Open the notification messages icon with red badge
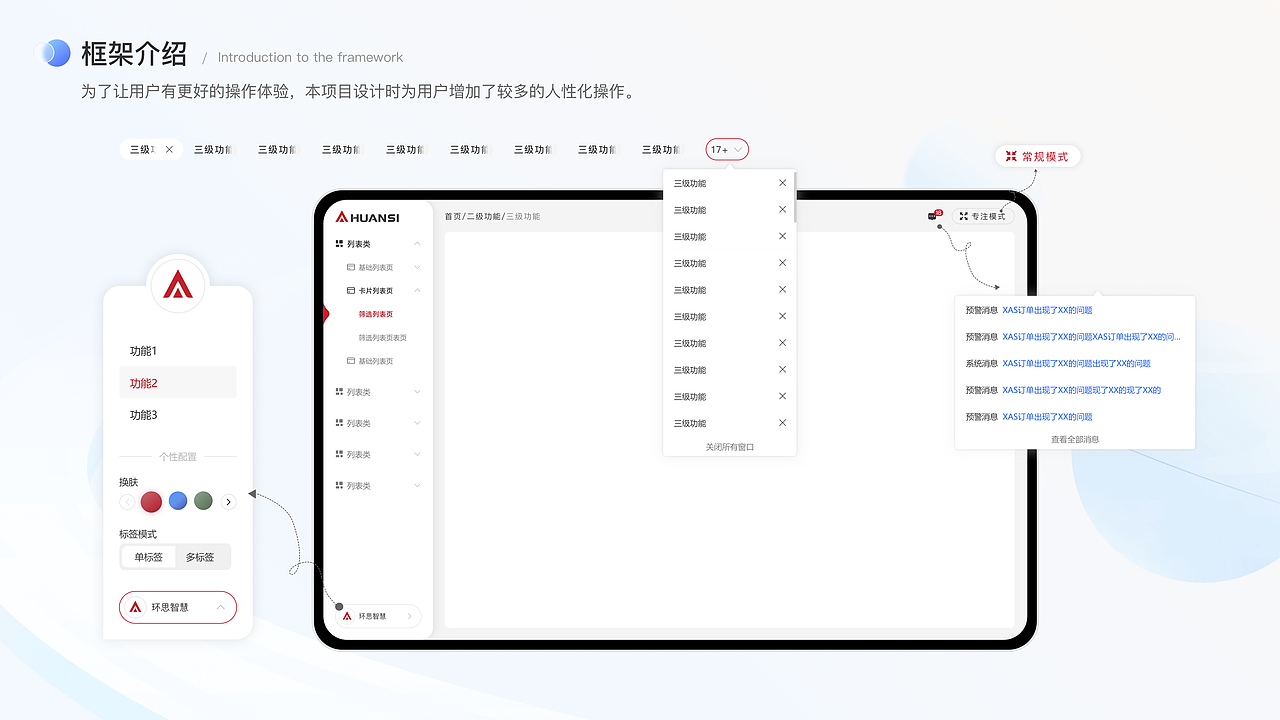Viewport: 1280px width, 720px height. point(934,215)
